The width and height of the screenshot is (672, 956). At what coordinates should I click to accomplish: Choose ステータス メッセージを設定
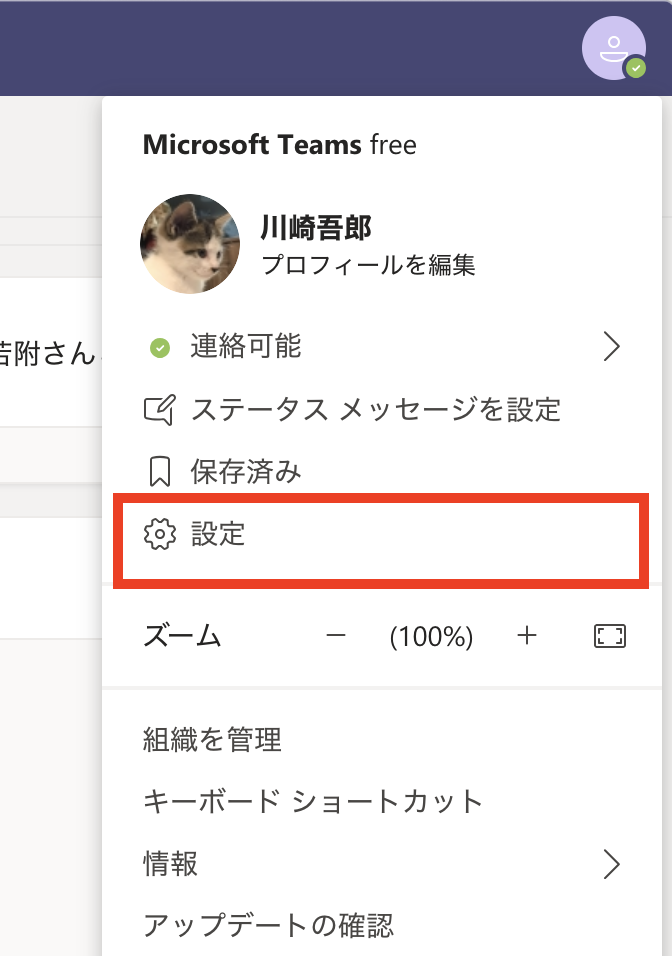pyautogui.click(x=375, y=409)
